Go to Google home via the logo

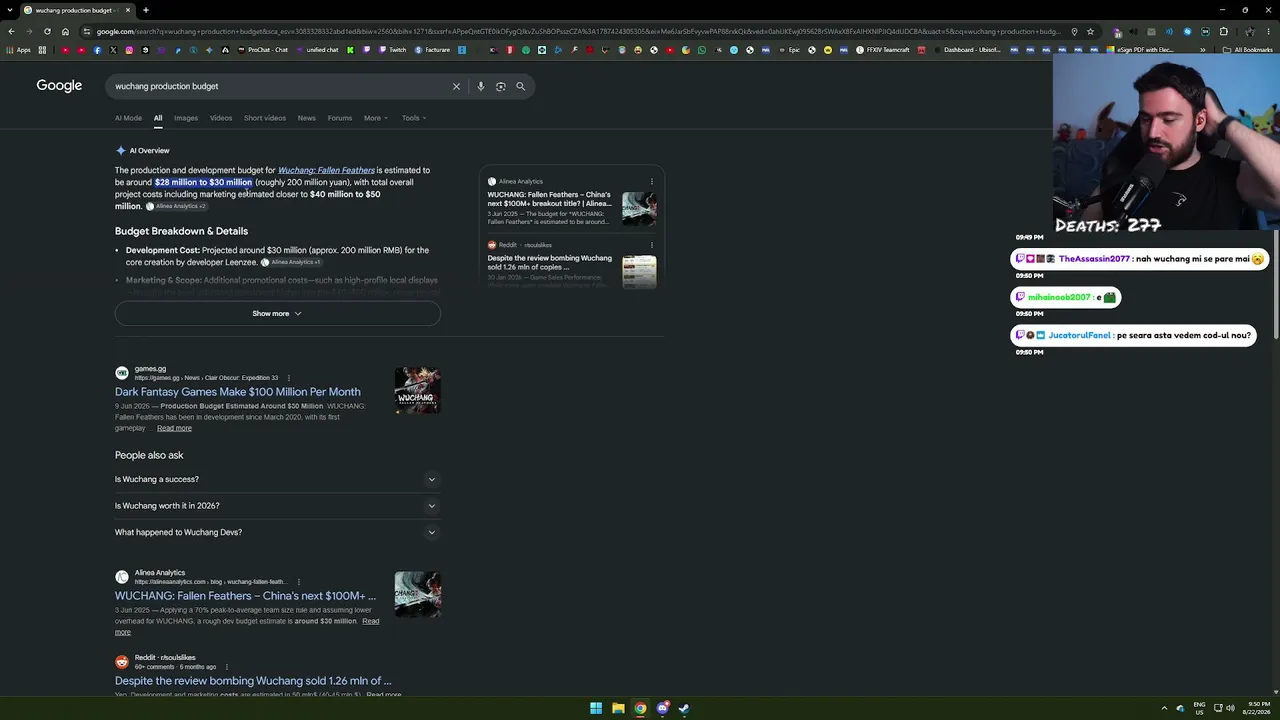(x=59, y=86)
